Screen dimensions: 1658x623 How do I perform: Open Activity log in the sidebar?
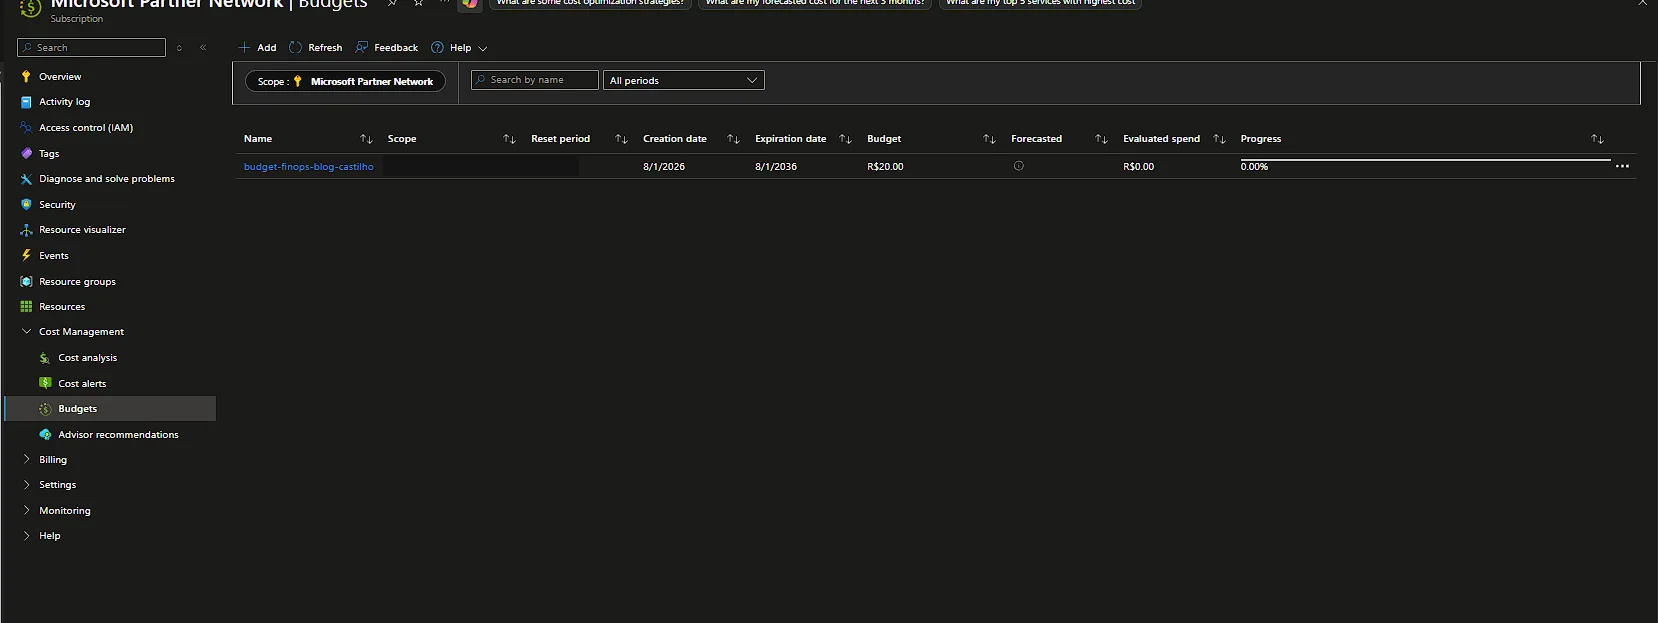[x=64, y=102]
